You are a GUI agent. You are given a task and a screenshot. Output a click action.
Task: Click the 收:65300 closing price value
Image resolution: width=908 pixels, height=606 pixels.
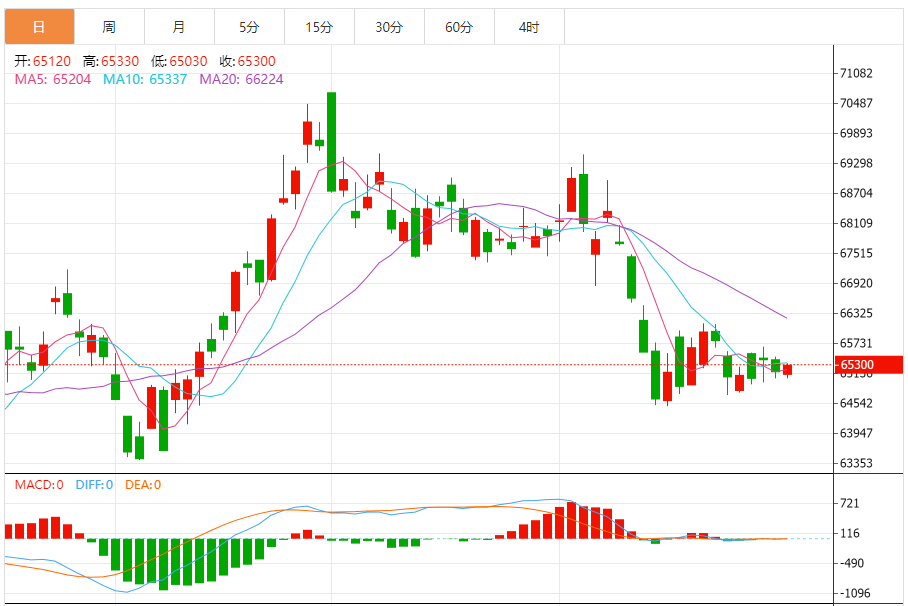click(x=247, y=61)
